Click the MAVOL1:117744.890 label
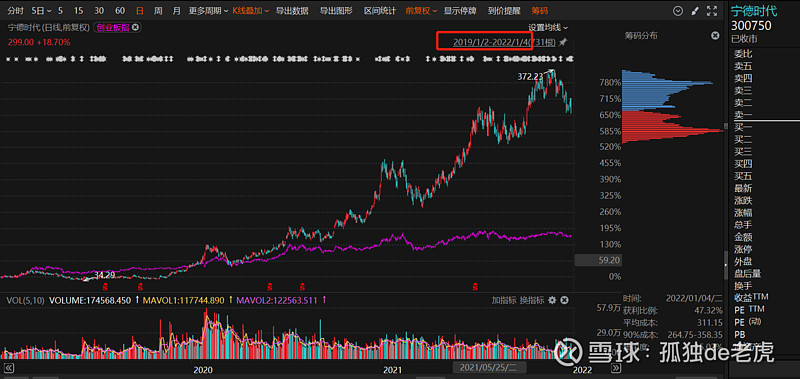The width and height of the screenshot is (800, 379). click(x=183, y=300)
